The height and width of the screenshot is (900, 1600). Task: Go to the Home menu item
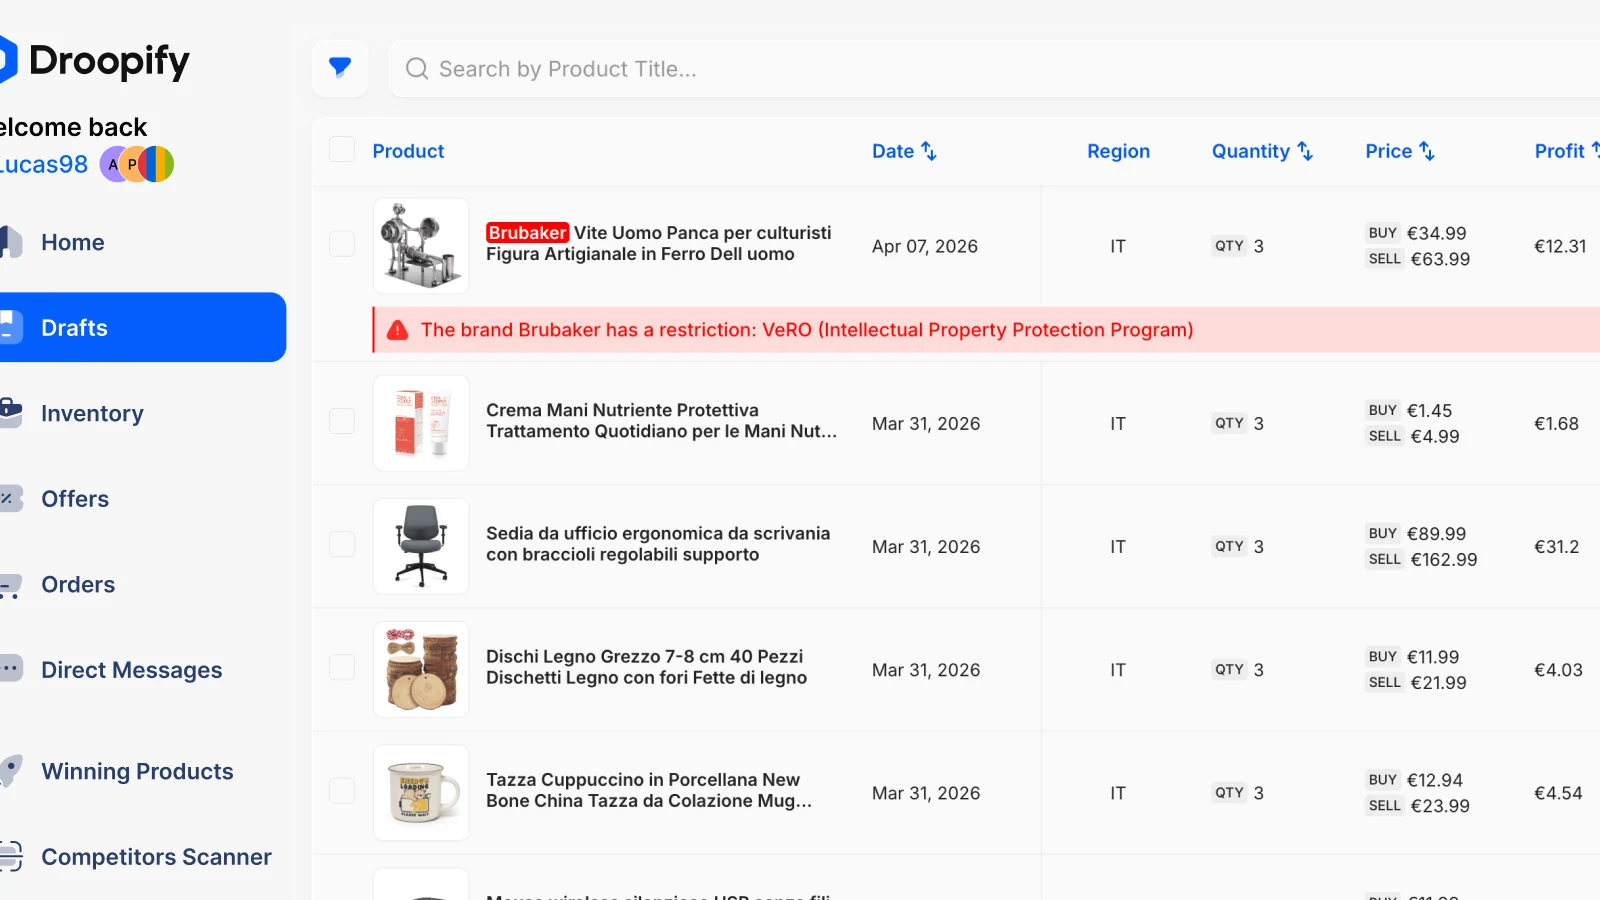[x=73, y=242]
